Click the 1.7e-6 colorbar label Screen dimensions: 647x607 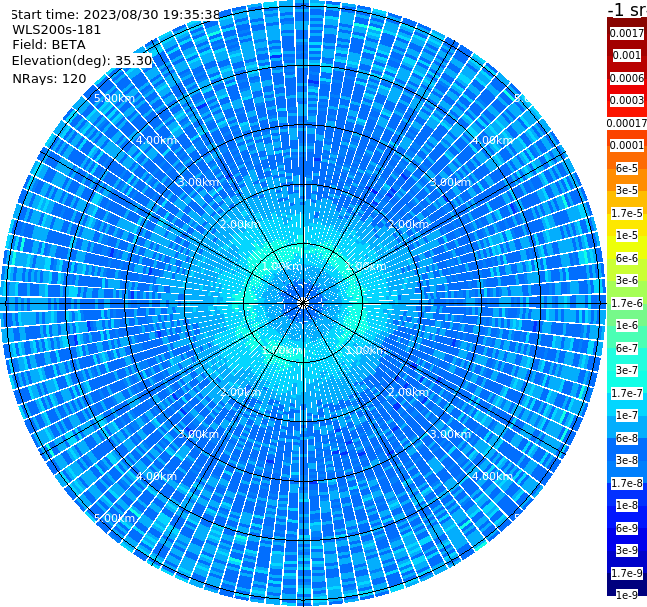click(x=627, y=303)
